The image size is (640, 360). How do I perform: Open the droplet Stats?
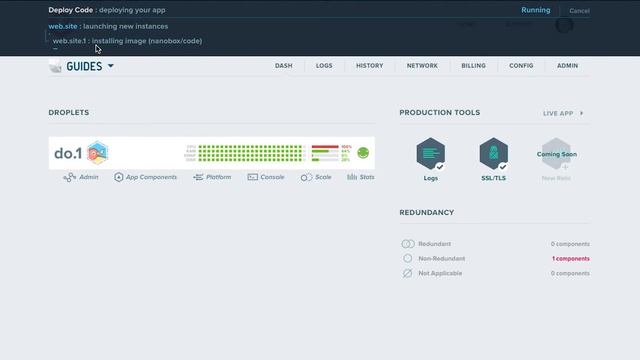tap(360, 177)
